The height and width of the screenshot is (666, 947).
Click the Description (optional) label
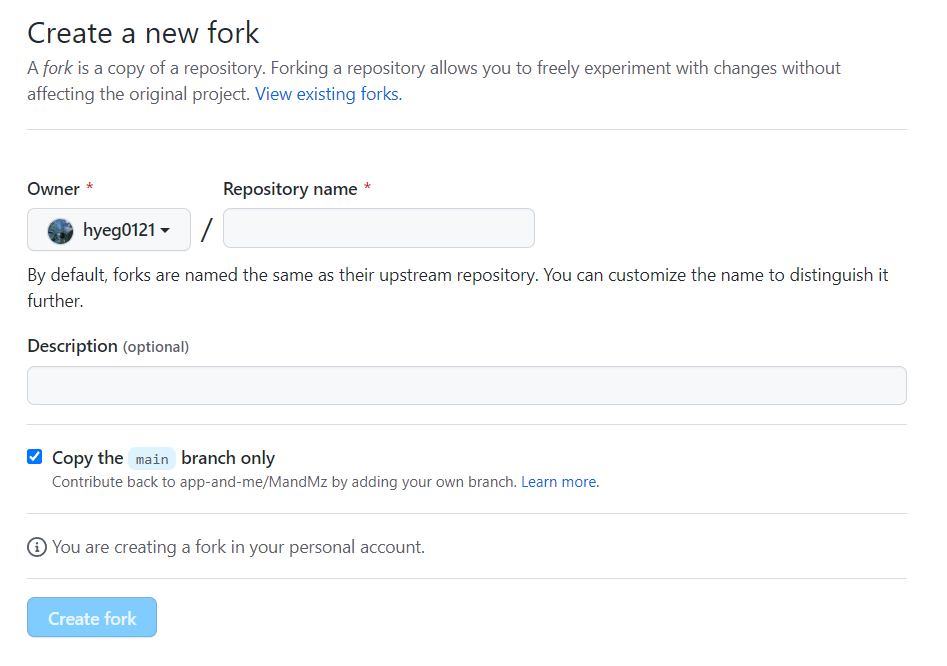108,346
